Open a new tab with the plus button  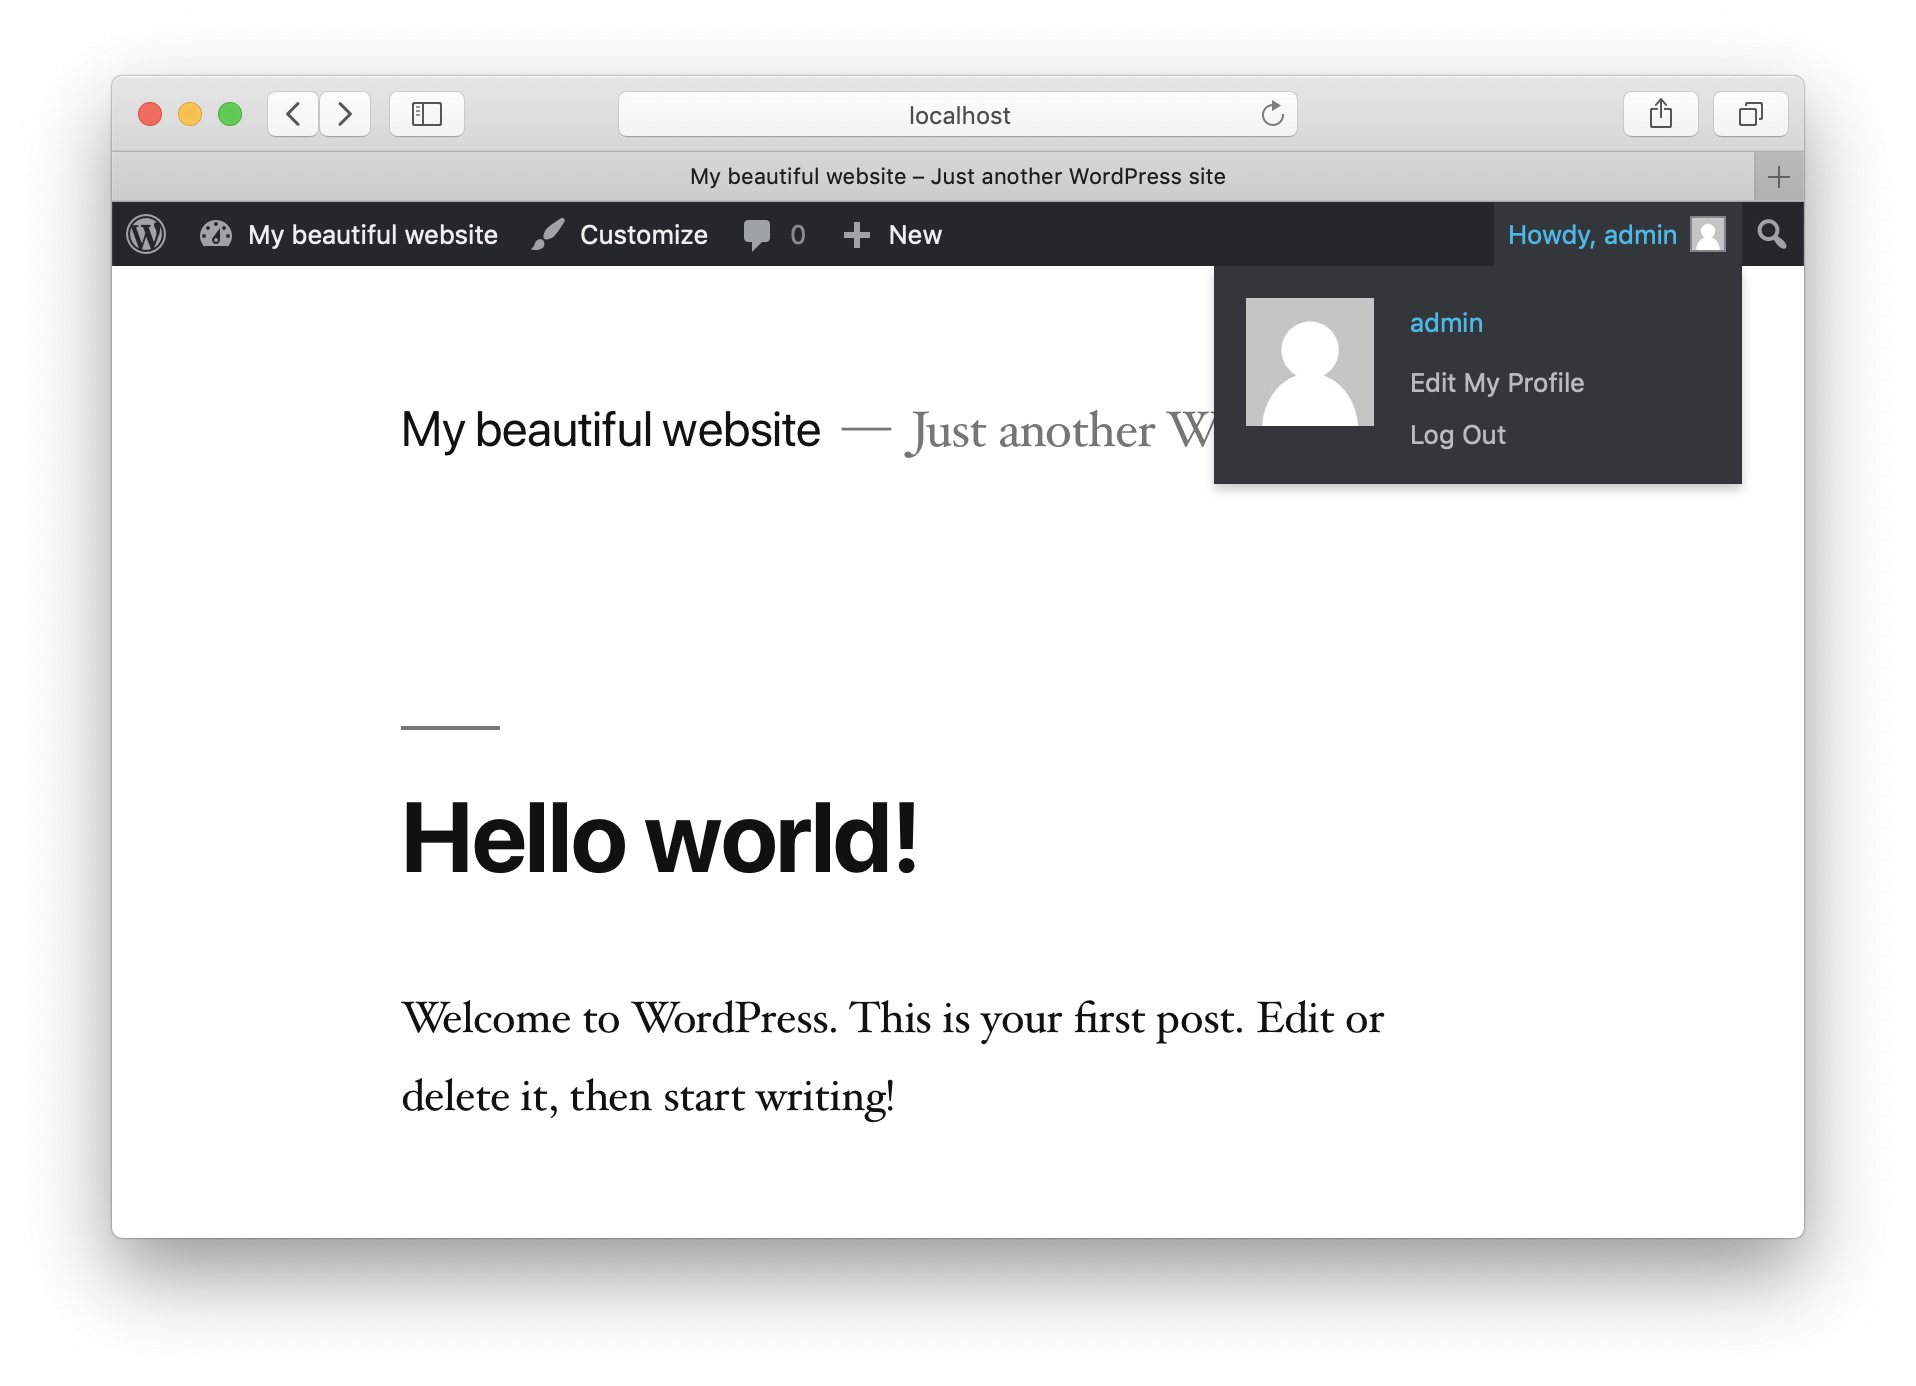point(1779,176)
